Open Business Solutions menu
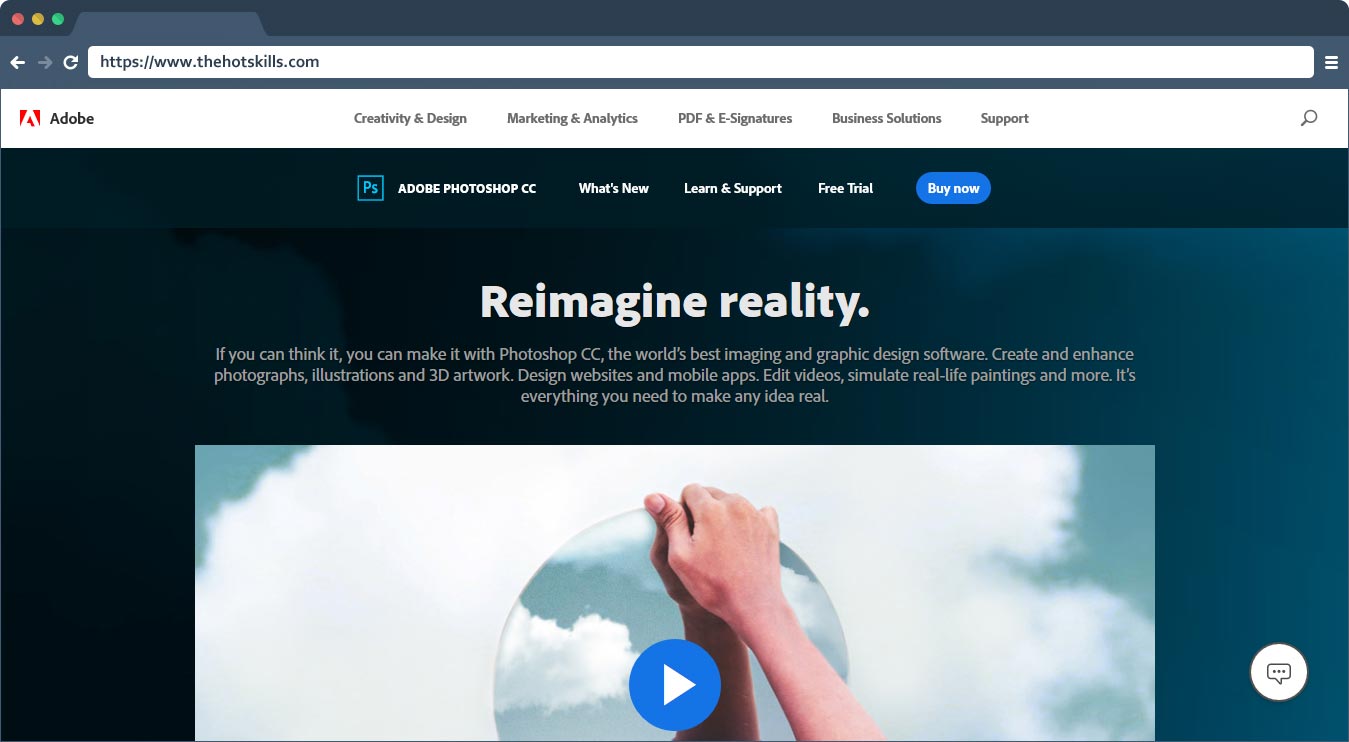Viewport: 1349px width, 742px height. click(x=887, y=118)
